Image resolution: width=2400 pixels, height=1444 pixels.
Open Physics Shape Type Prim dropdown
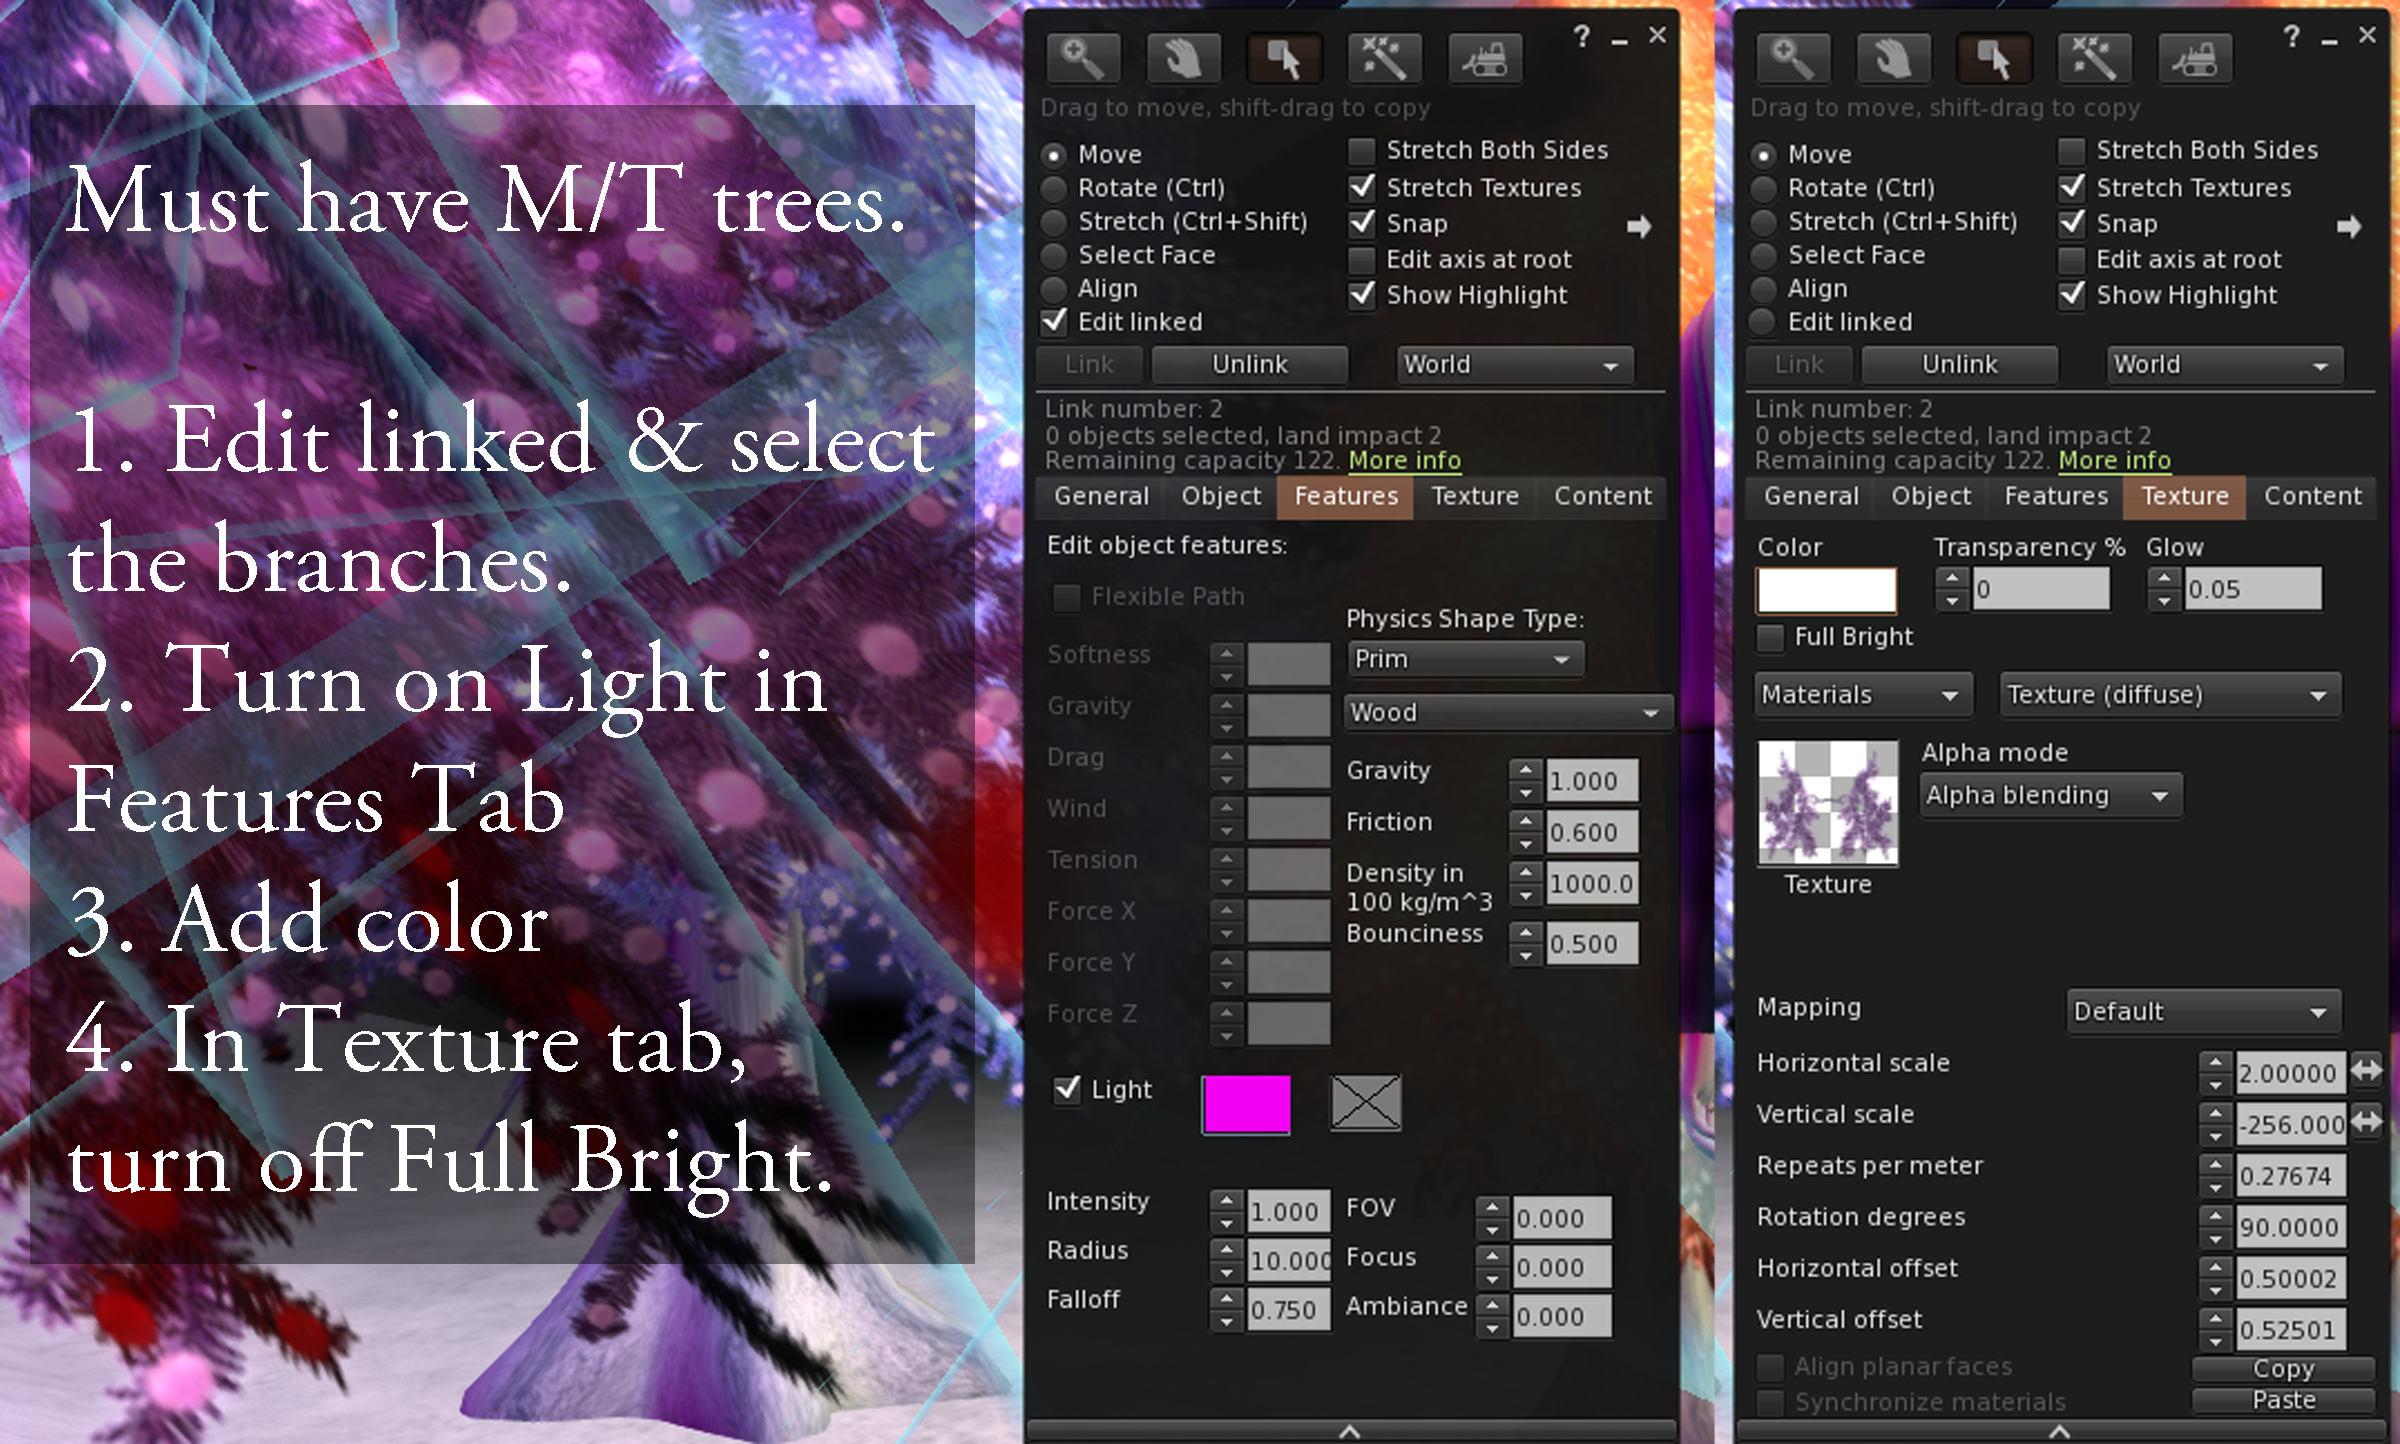(1464, 659)
